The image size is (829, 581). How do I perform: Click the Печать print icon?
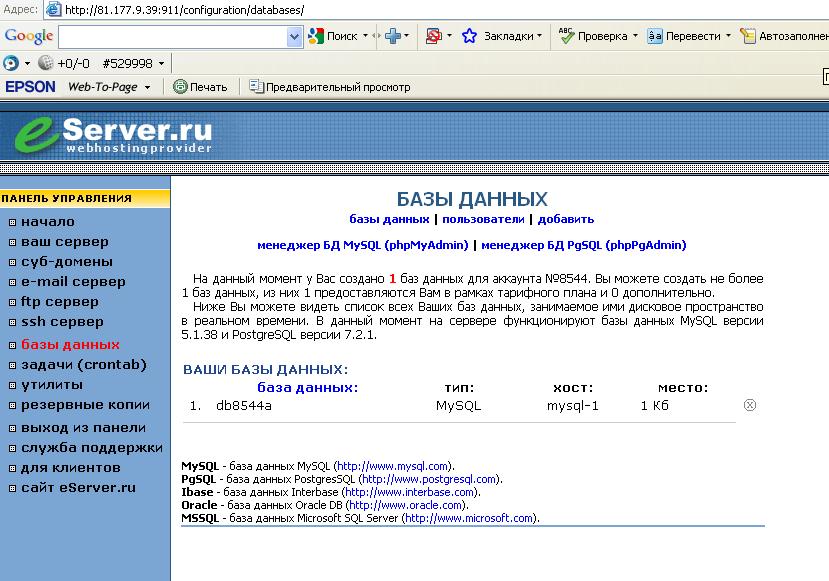pyautogui.click(x=180, y=86)
